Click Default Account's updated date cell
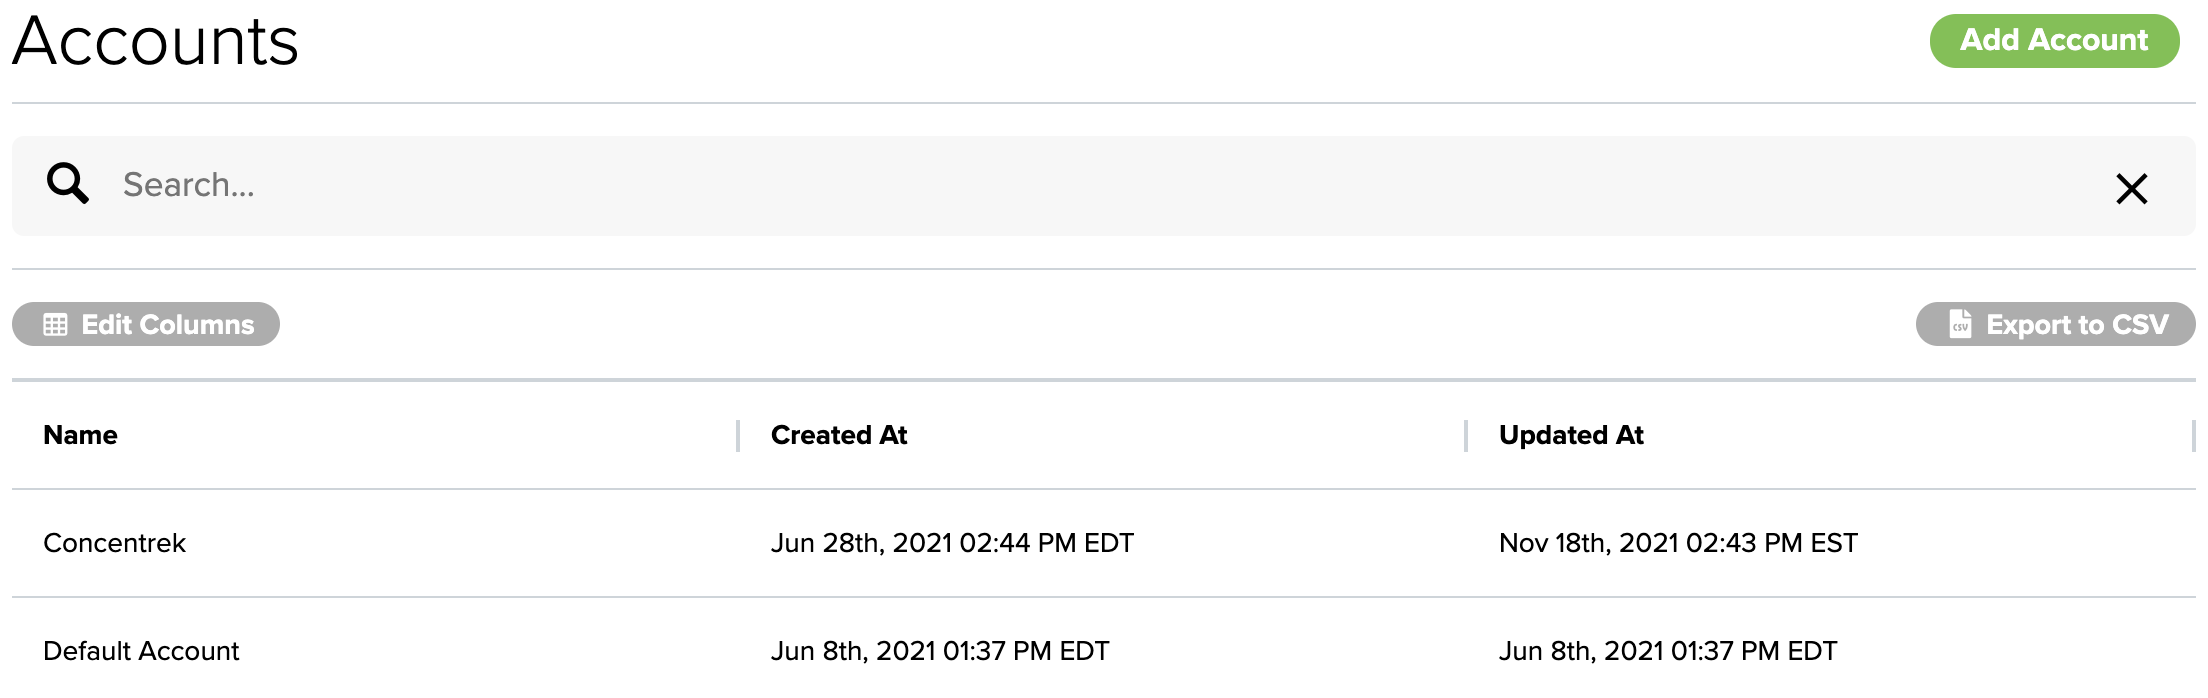Viewport: 2208px width, 698px height. (1667, 651)
